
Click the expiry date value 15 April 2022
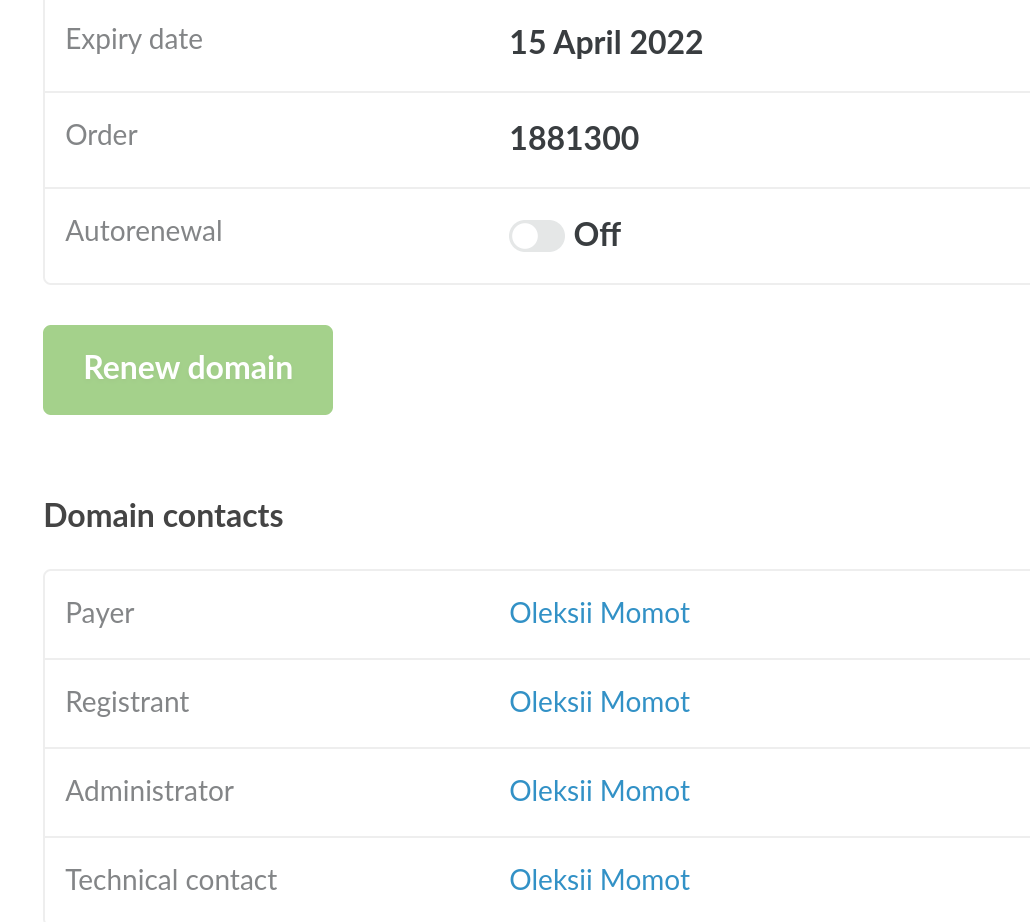[606, 43]
